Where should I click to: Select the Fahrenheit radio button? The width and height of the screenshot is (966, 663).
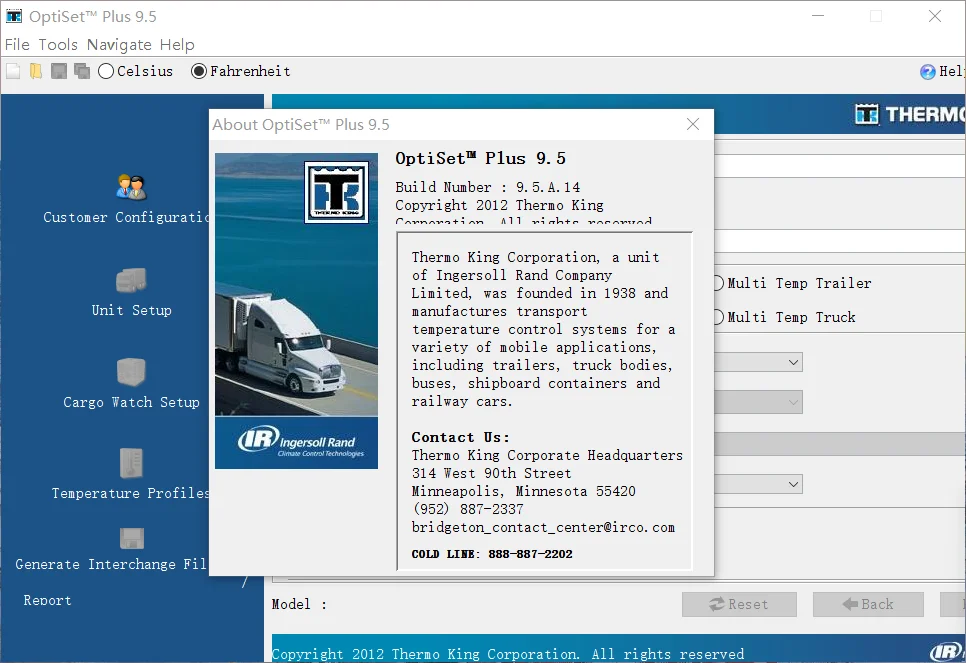coord(198,71)
